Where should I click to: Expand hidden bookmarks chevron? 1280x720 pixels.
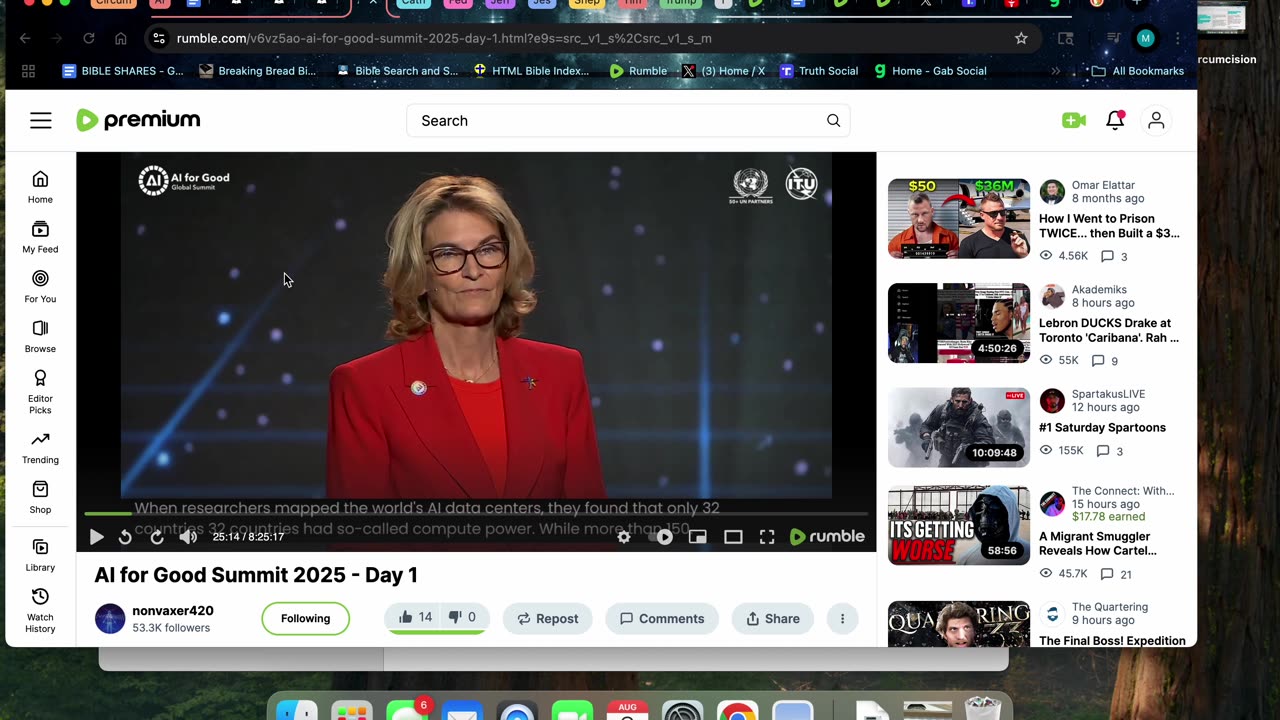pos(1055,71)
